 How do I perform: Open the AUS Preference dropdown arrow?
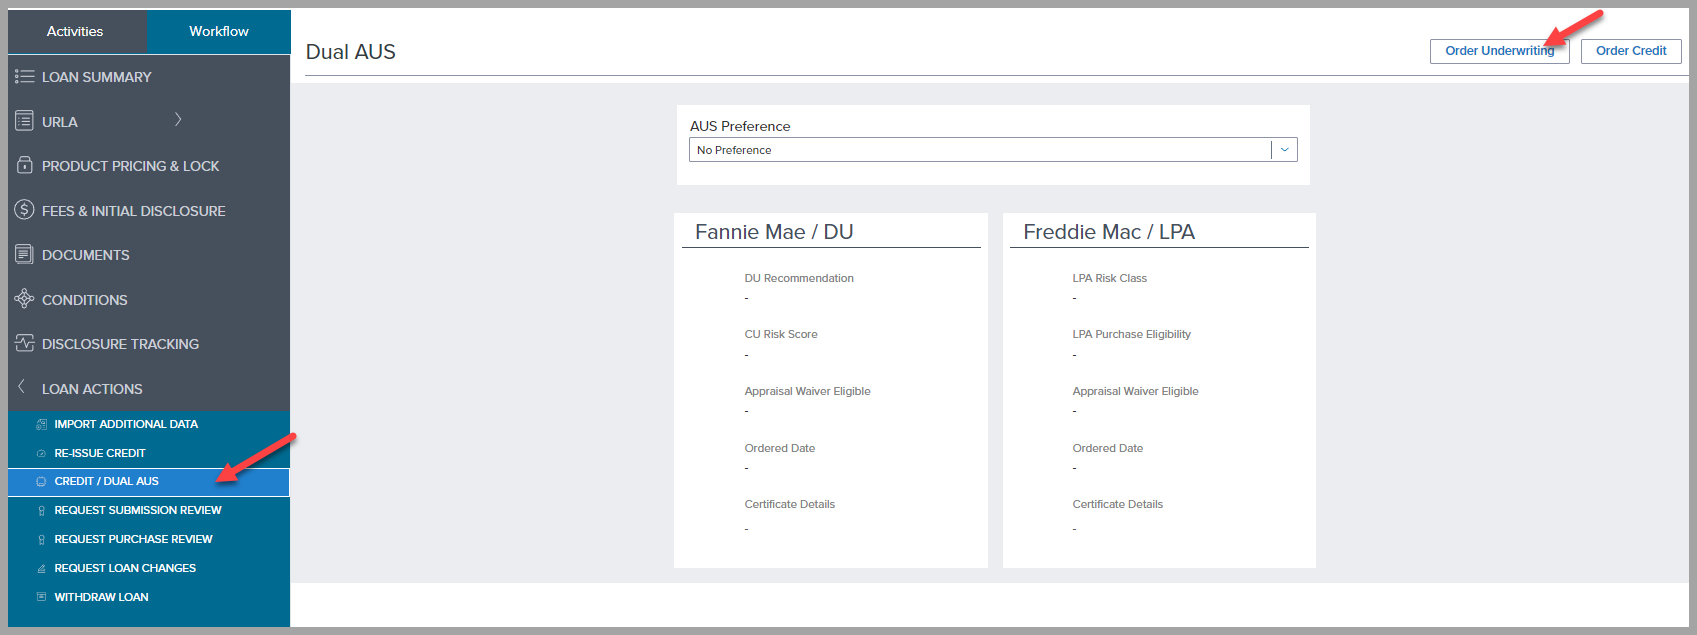tap(1284, 150)
